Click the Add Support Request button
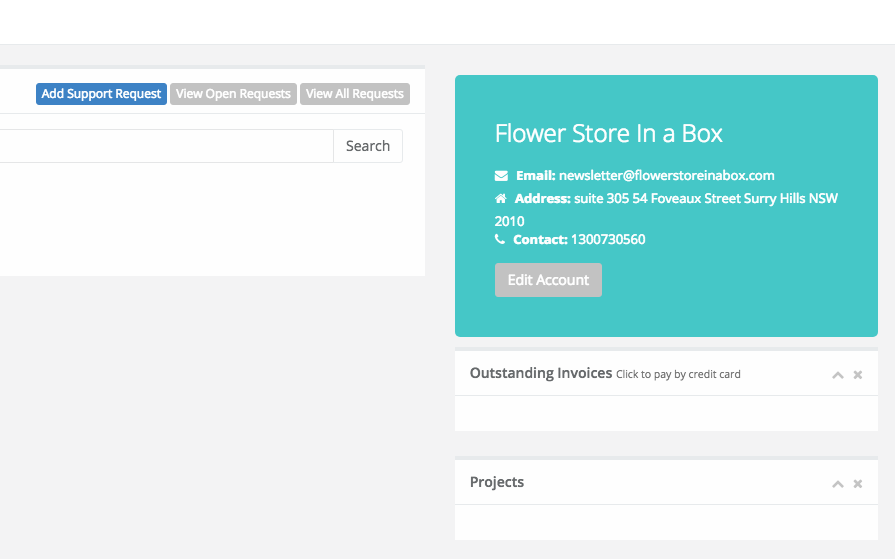This screenshot has height=559, width=895. click(x=101, y=94)
